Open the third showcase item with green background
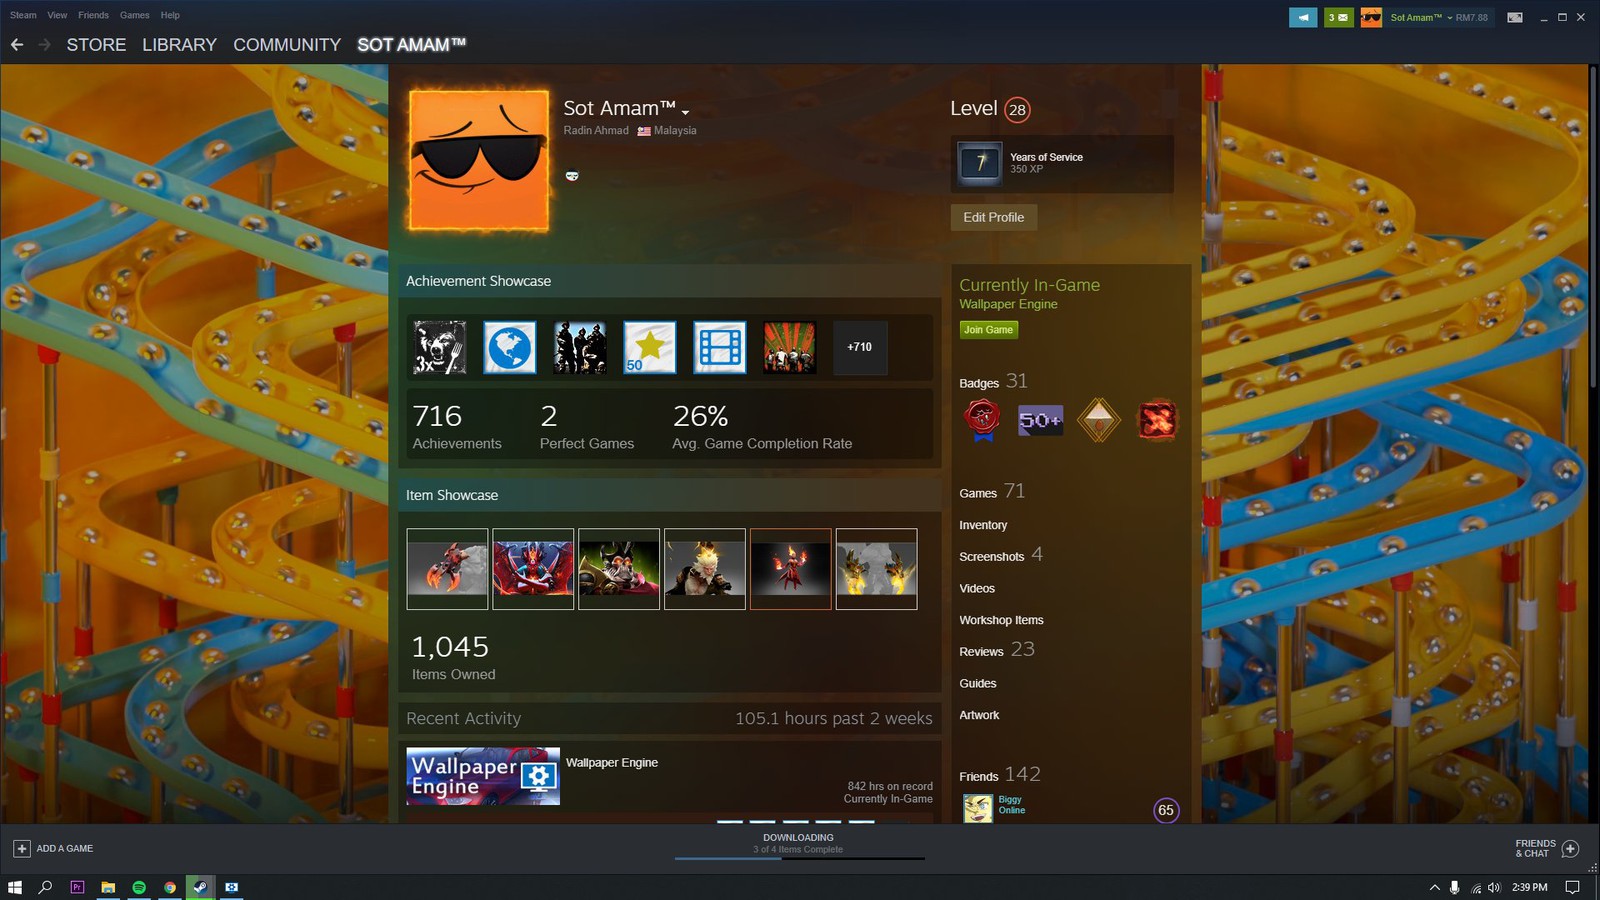Screen dimensions: 1600x900 coord(619,569)
